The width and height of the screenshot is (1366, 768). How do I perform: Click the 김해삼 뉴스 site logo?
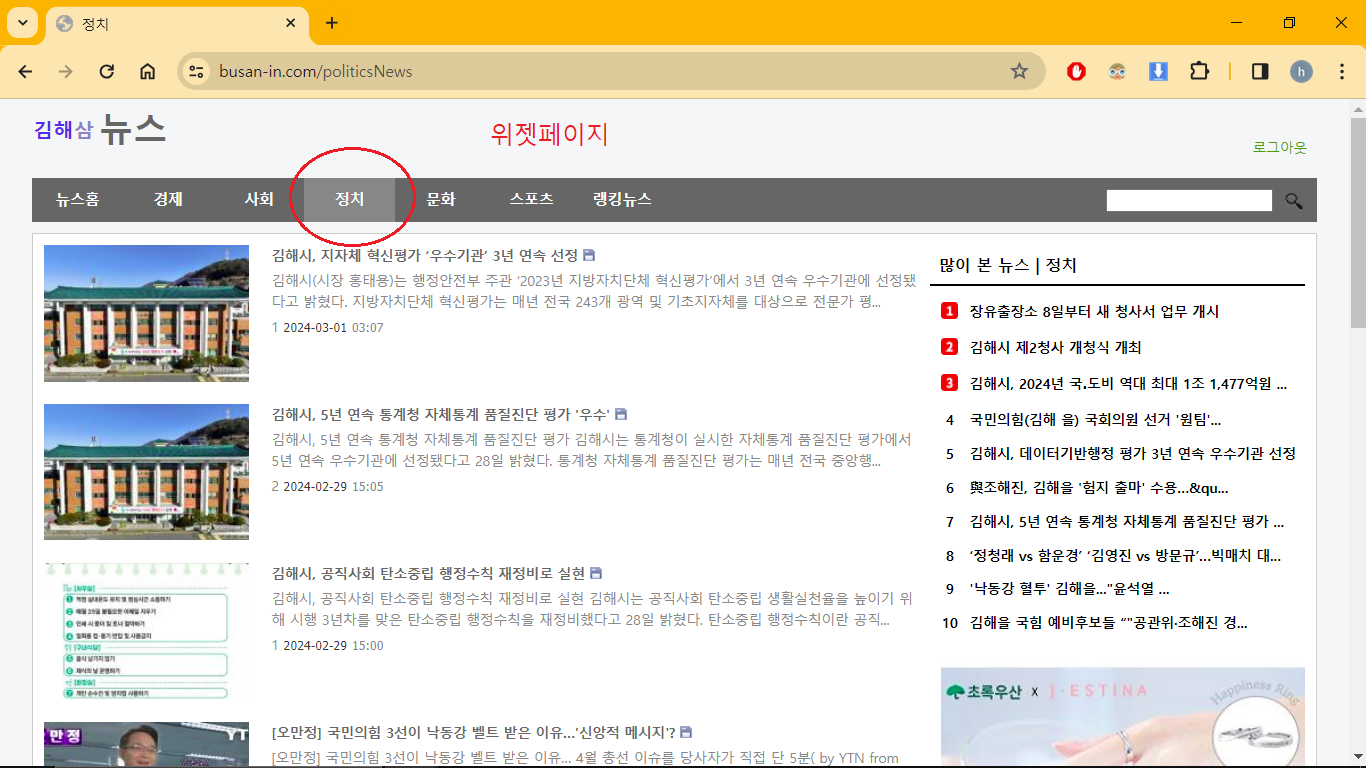tap(100, 130)
